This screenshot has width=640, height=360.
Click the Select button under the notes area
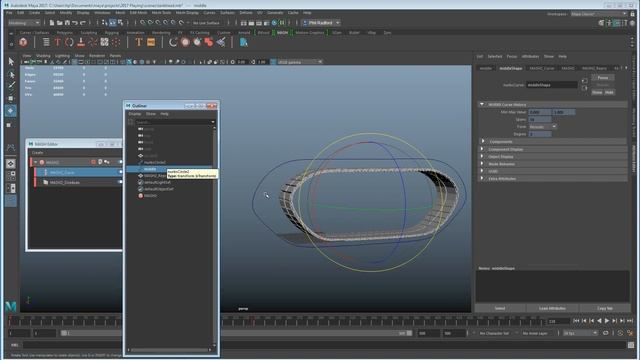(500, 309)
